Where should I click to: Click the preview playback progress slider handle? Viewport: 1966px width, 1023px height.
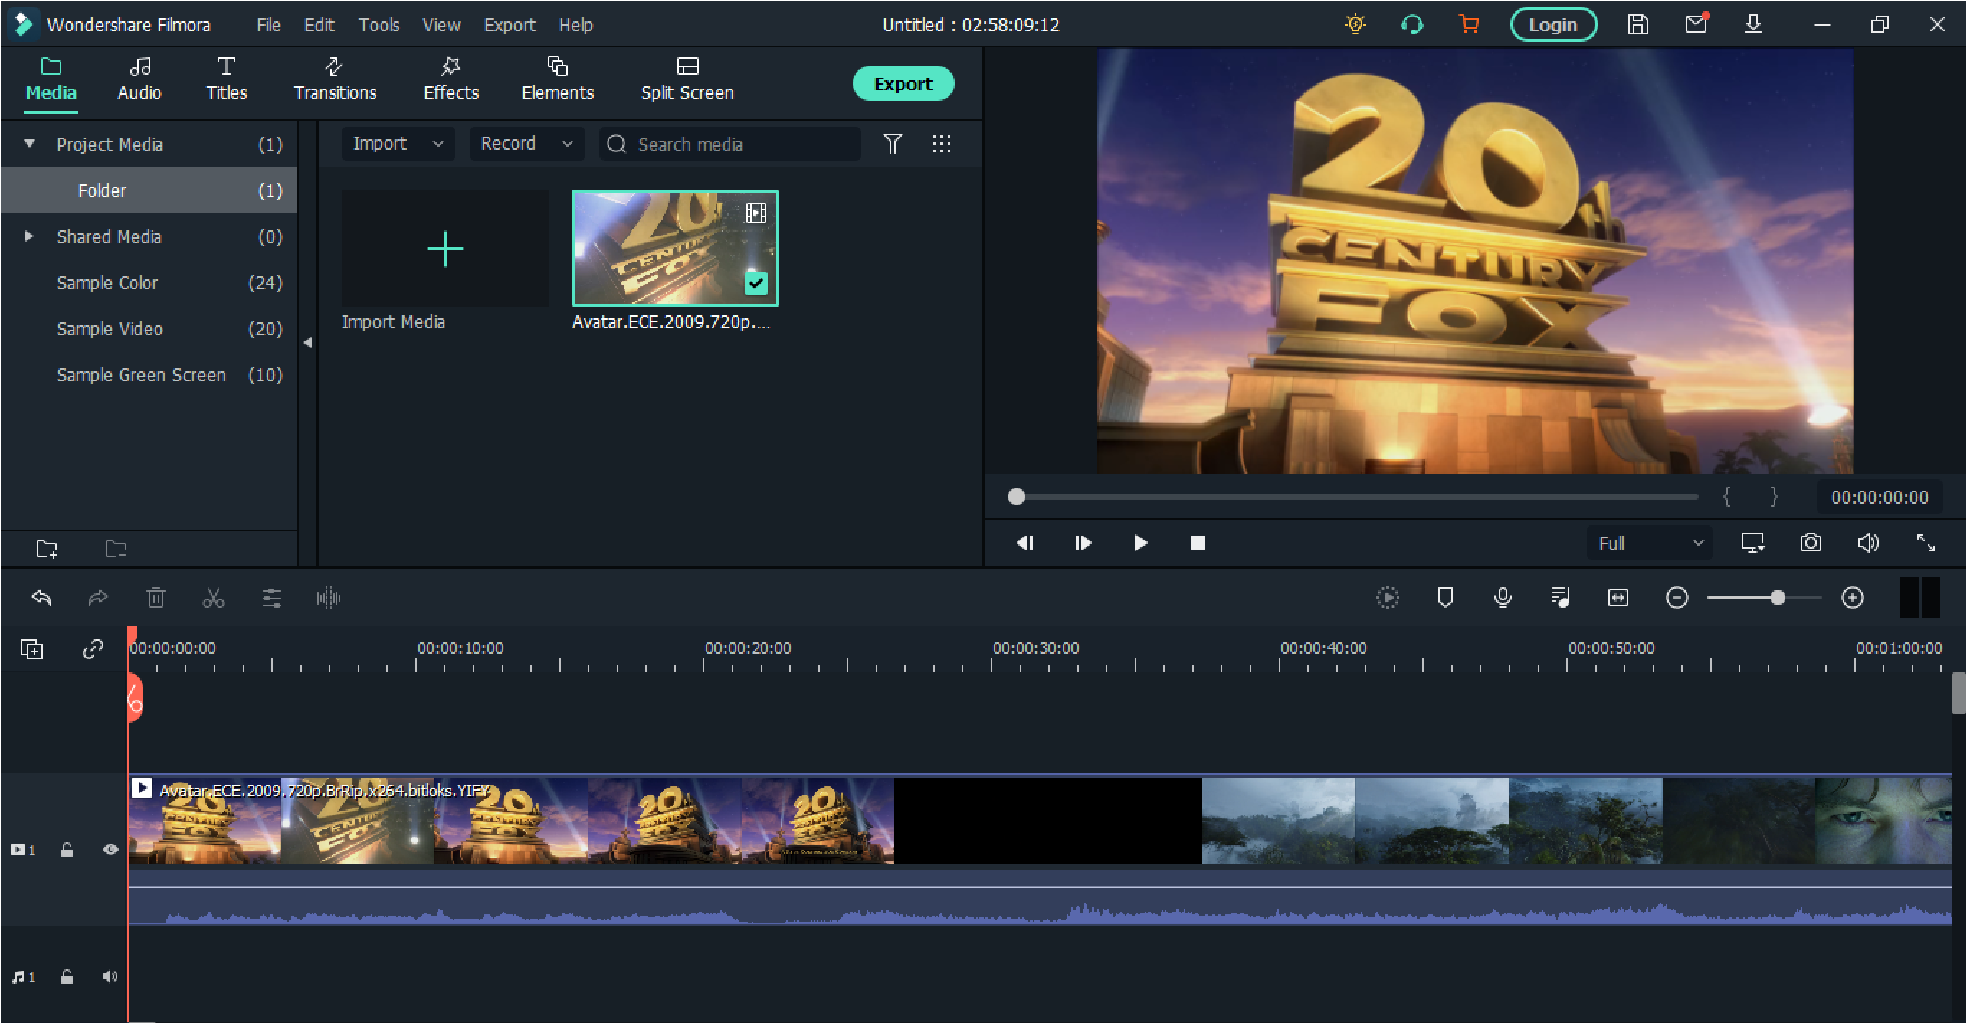click(x=1017, y=497)
